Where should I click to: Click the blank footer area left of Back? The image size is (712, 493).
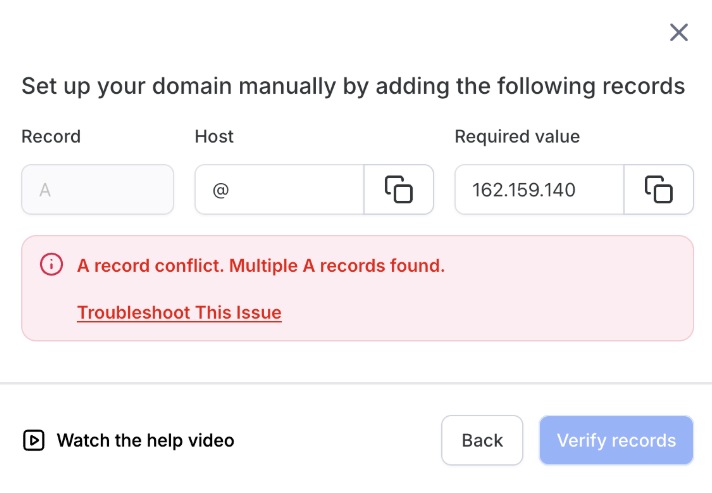pos(340,440)
